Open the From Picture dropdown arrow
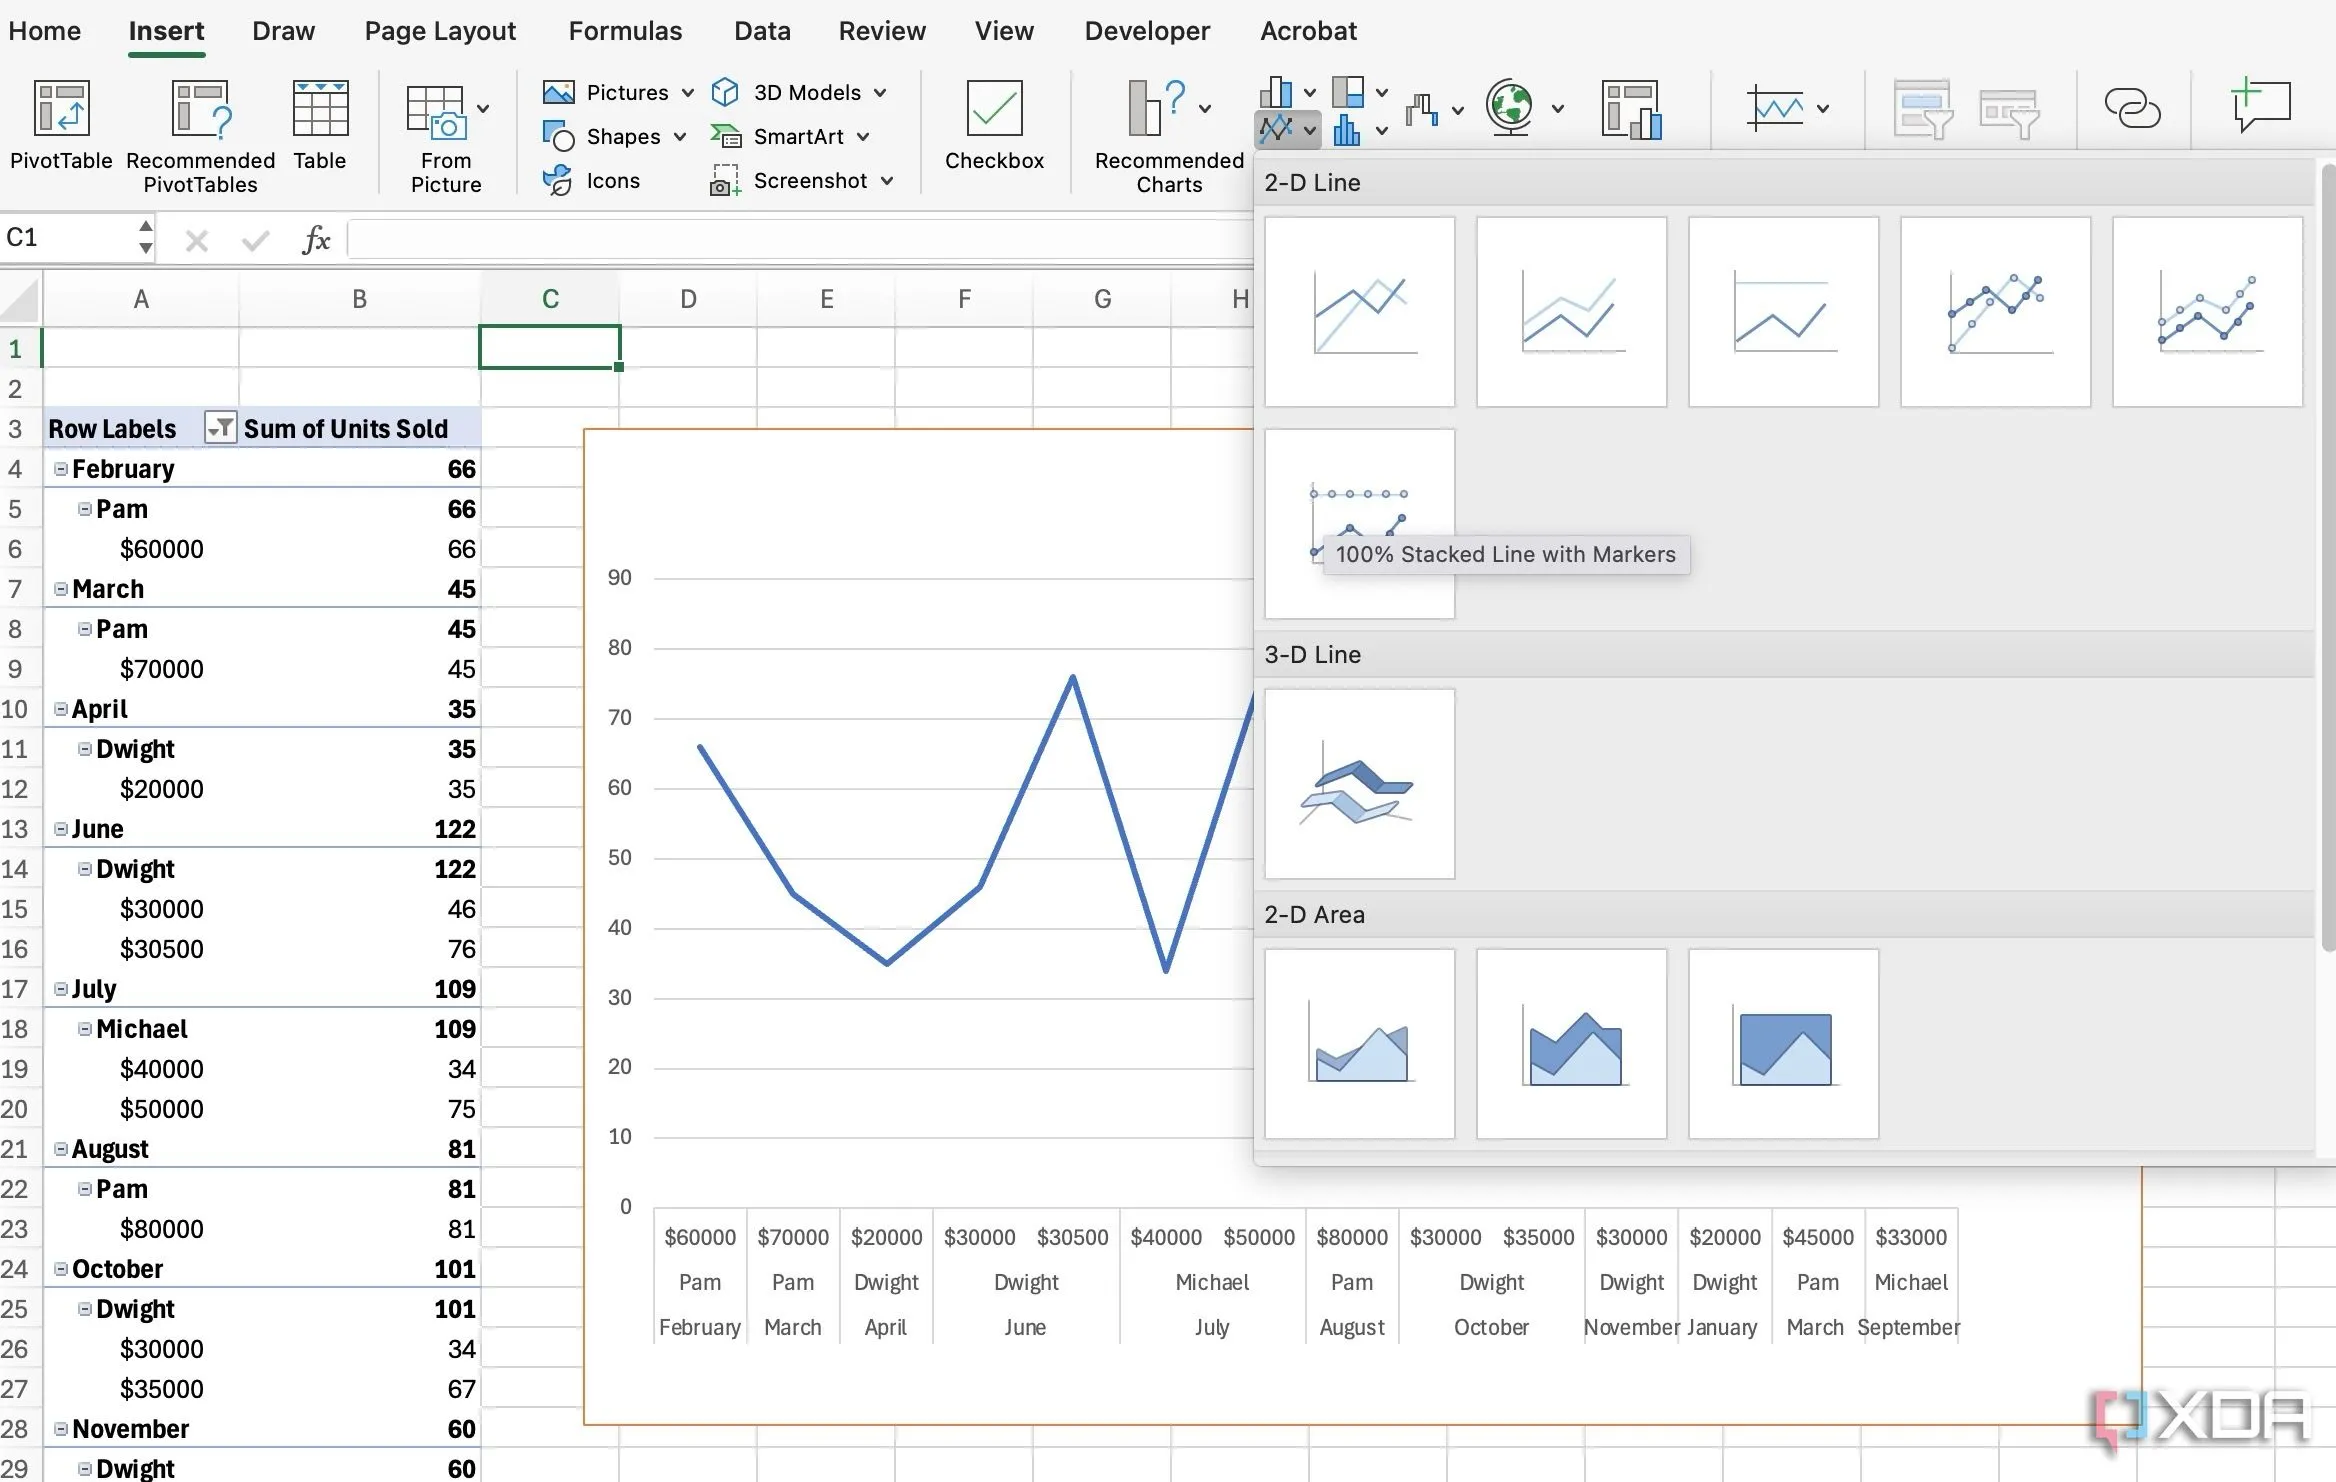Viewport: 2336px width, 1482px height. click(483, 109)
